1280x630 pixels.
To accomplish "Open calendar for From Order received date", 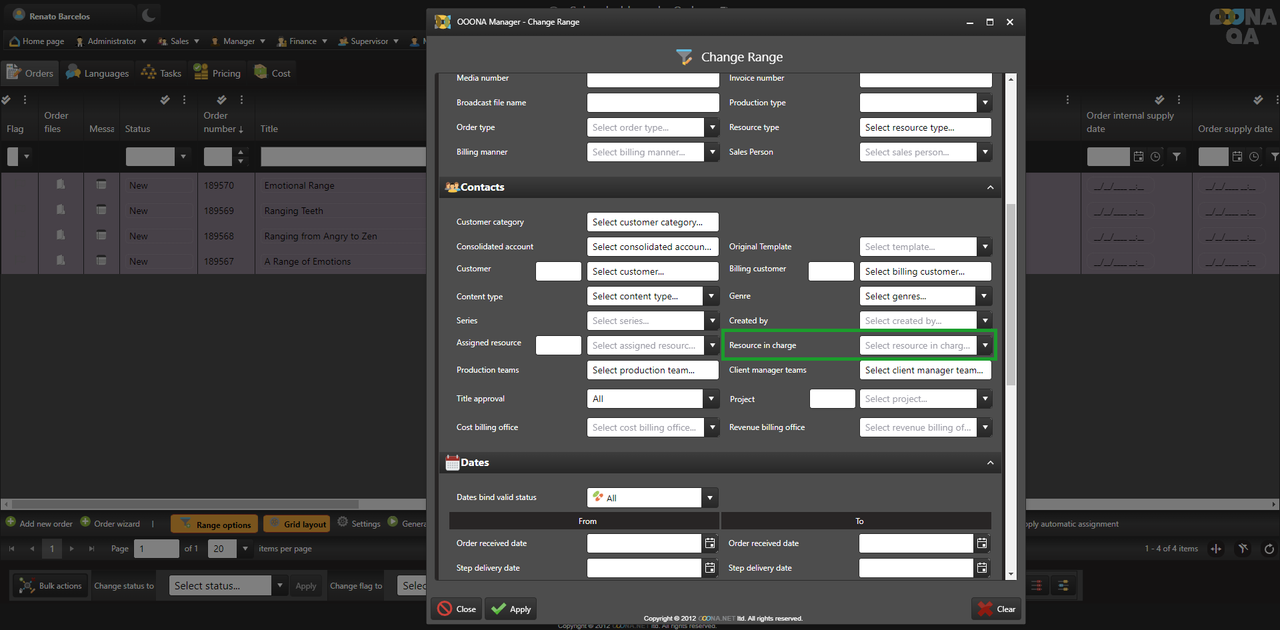I will 710,543.
